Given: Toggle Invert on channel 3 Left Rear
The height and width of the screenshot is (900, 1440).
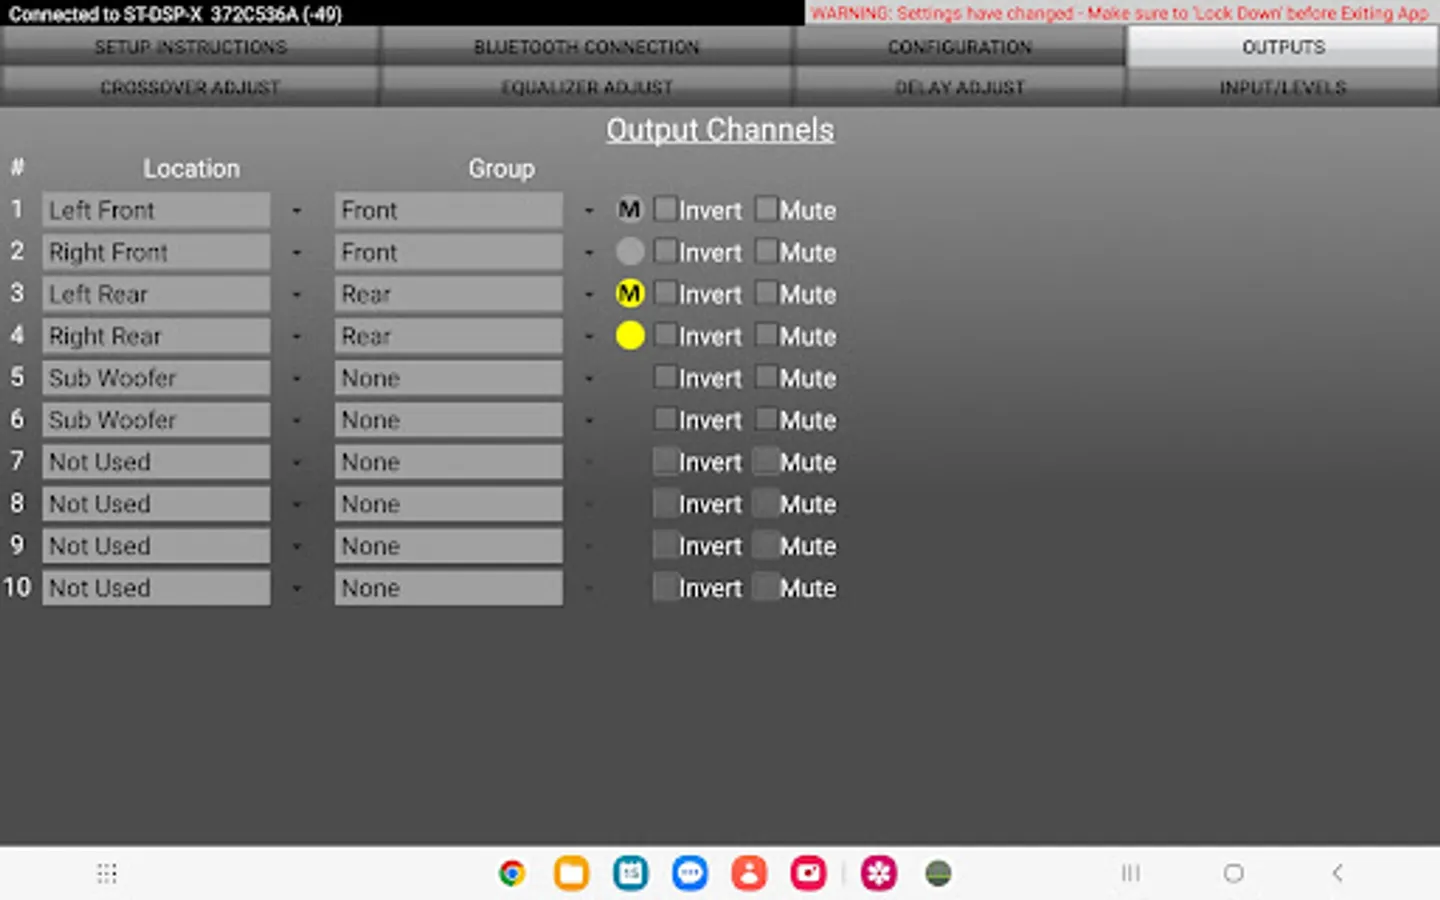Looking at the screenshot, I should point(665,293).
